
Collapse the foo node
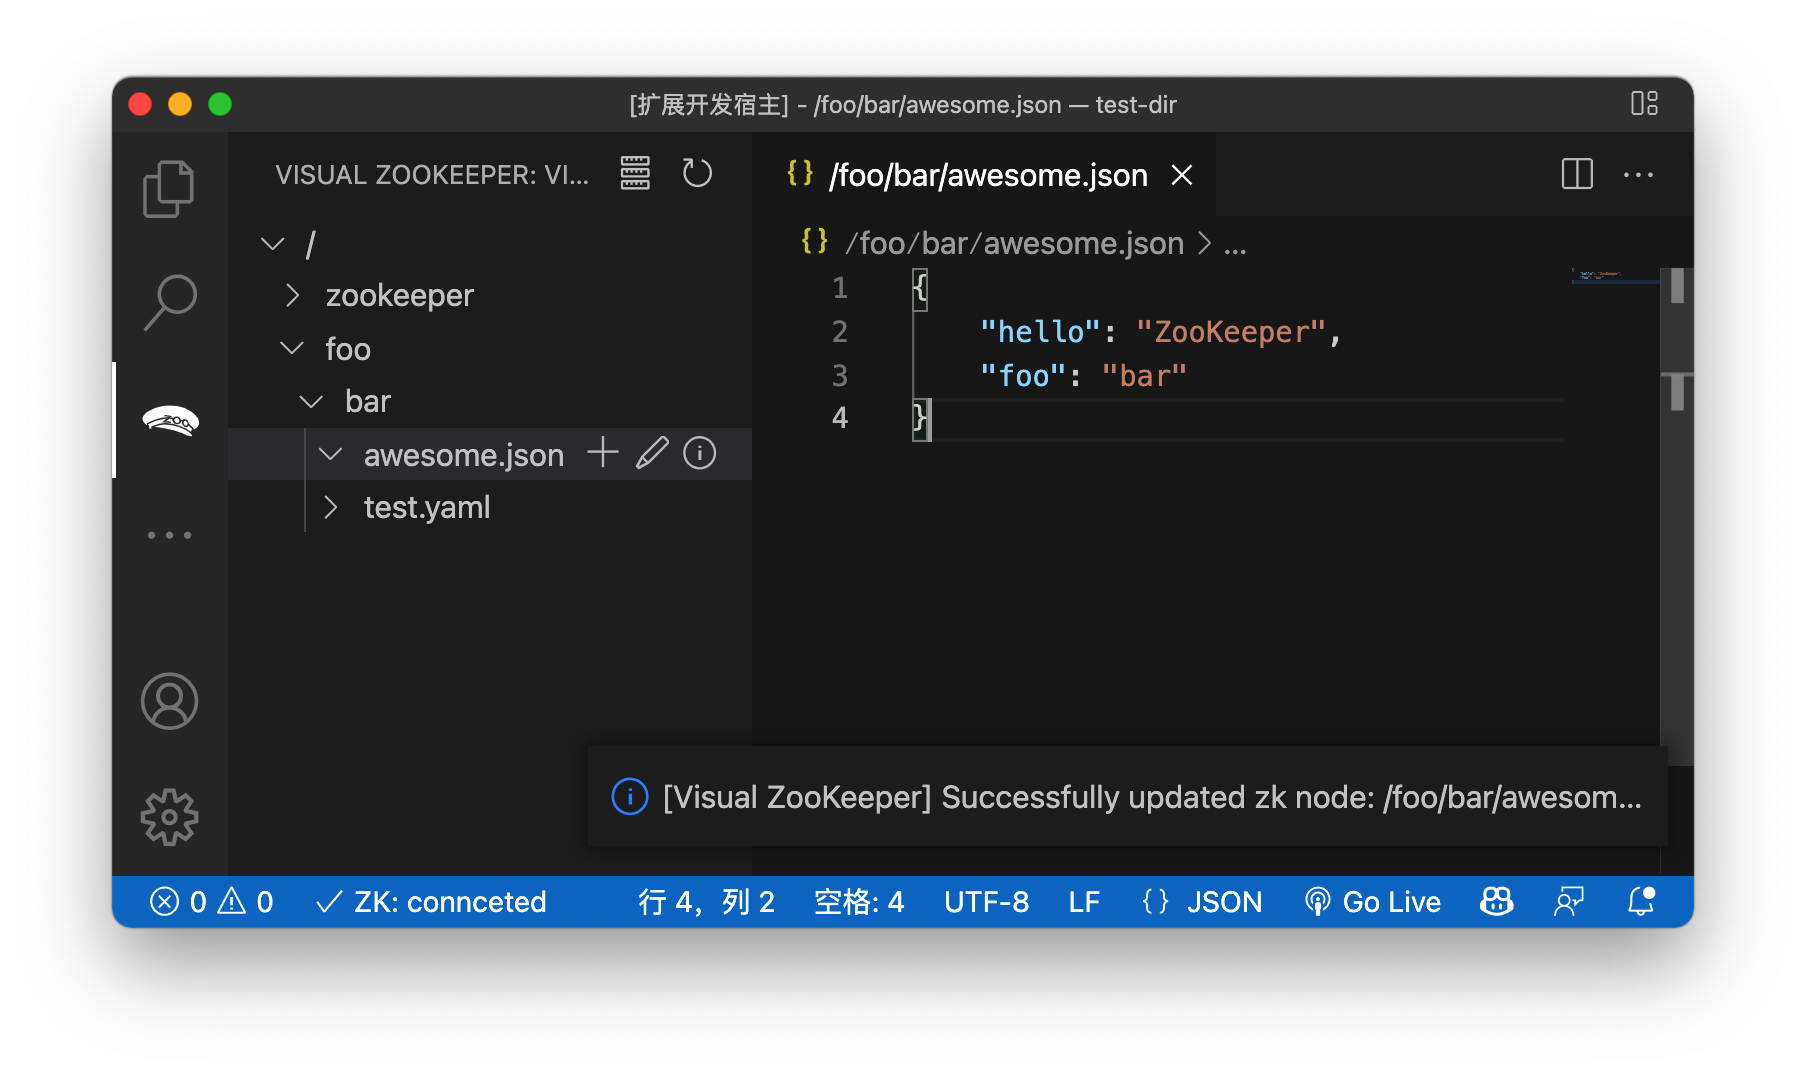click(291, 348)
